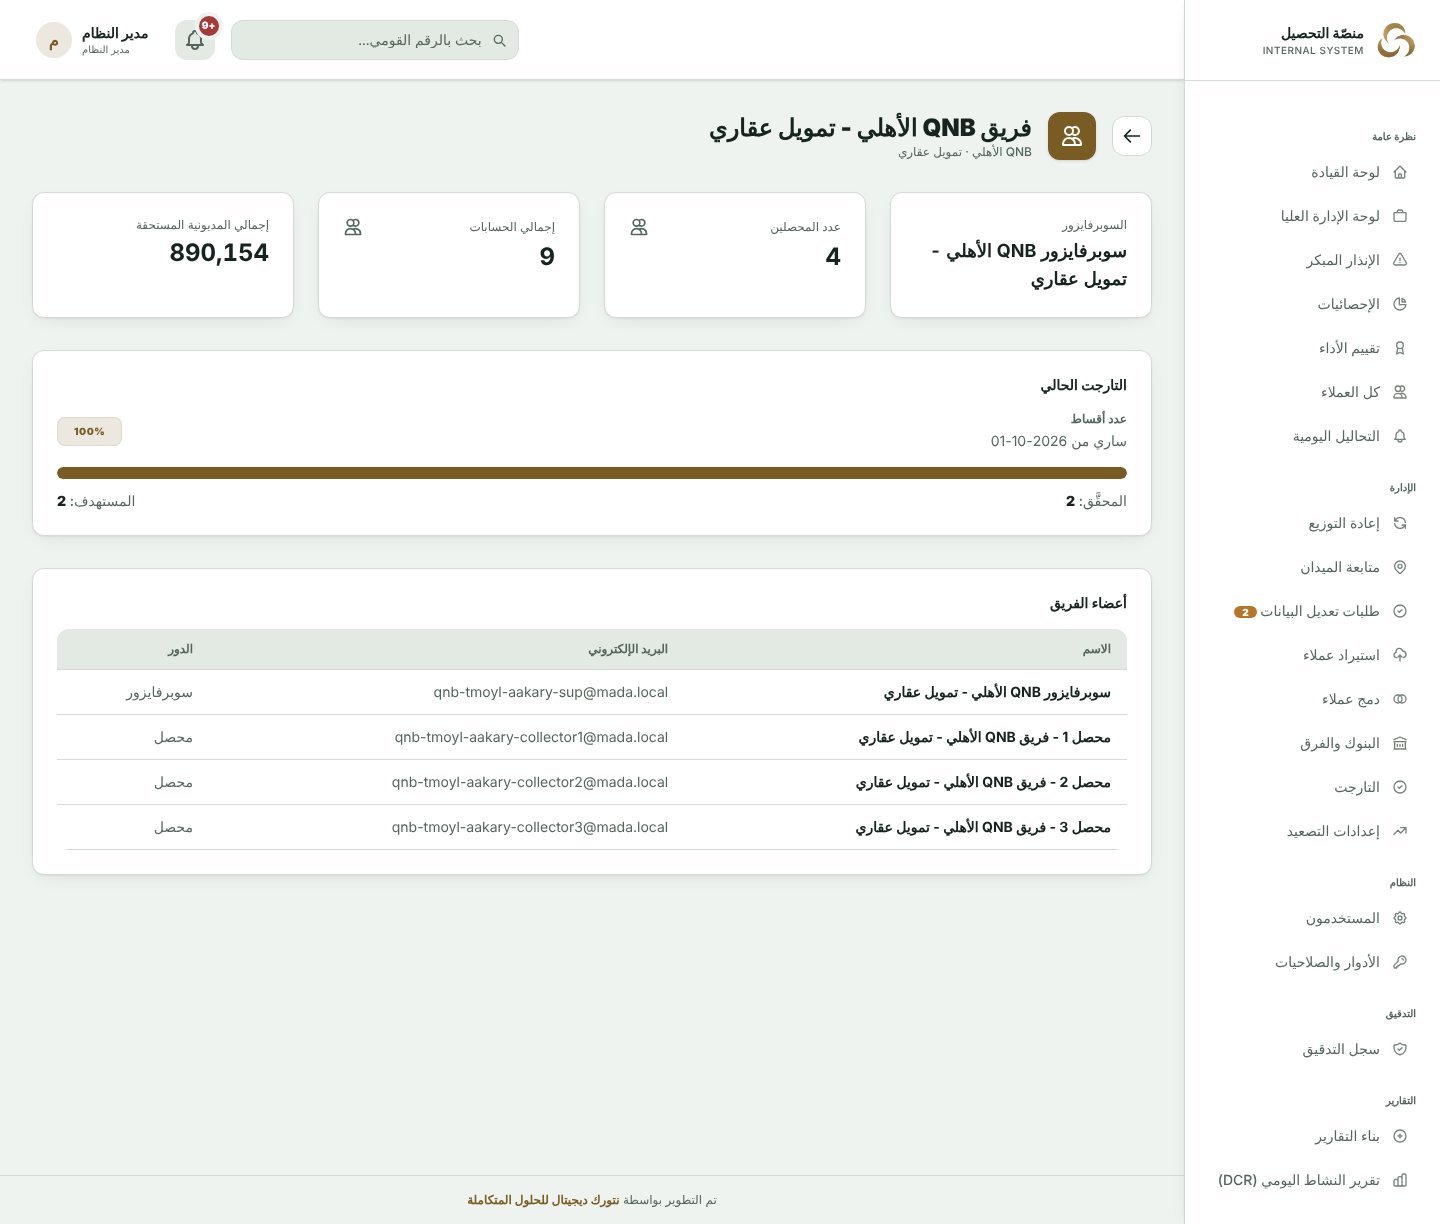This screenshot has width=1440, height=1224.
Task: Click the map pin icon next to متابعة الميدان
Action: pos(1400,567)
